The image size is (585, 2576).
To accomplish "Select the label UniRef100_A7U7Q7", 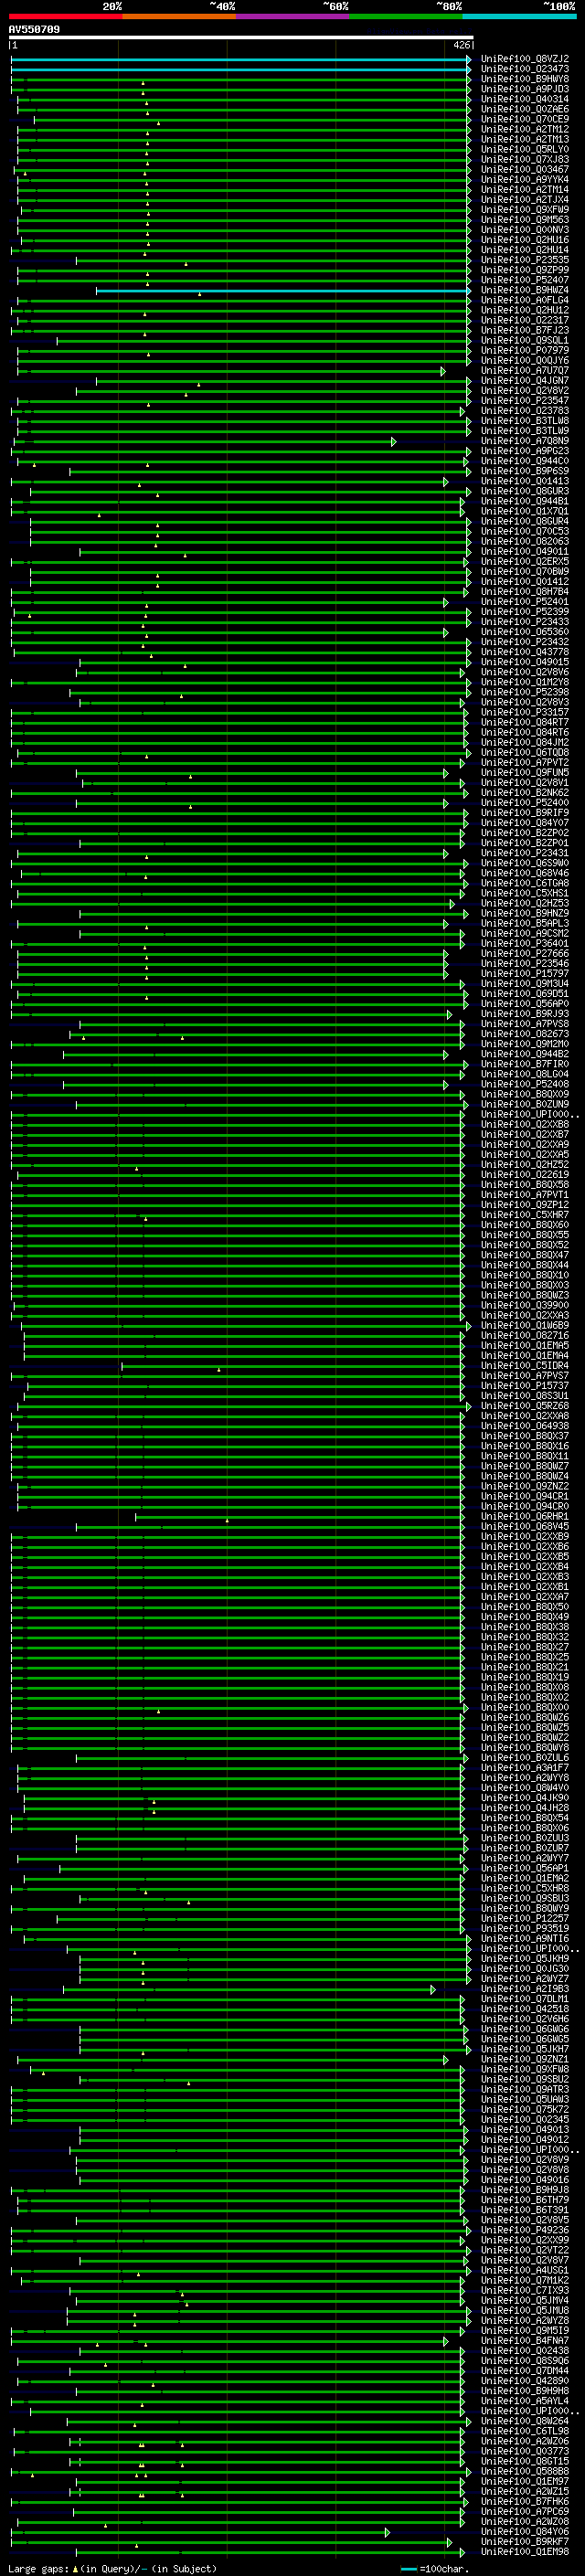I will (x=525, y=371).
